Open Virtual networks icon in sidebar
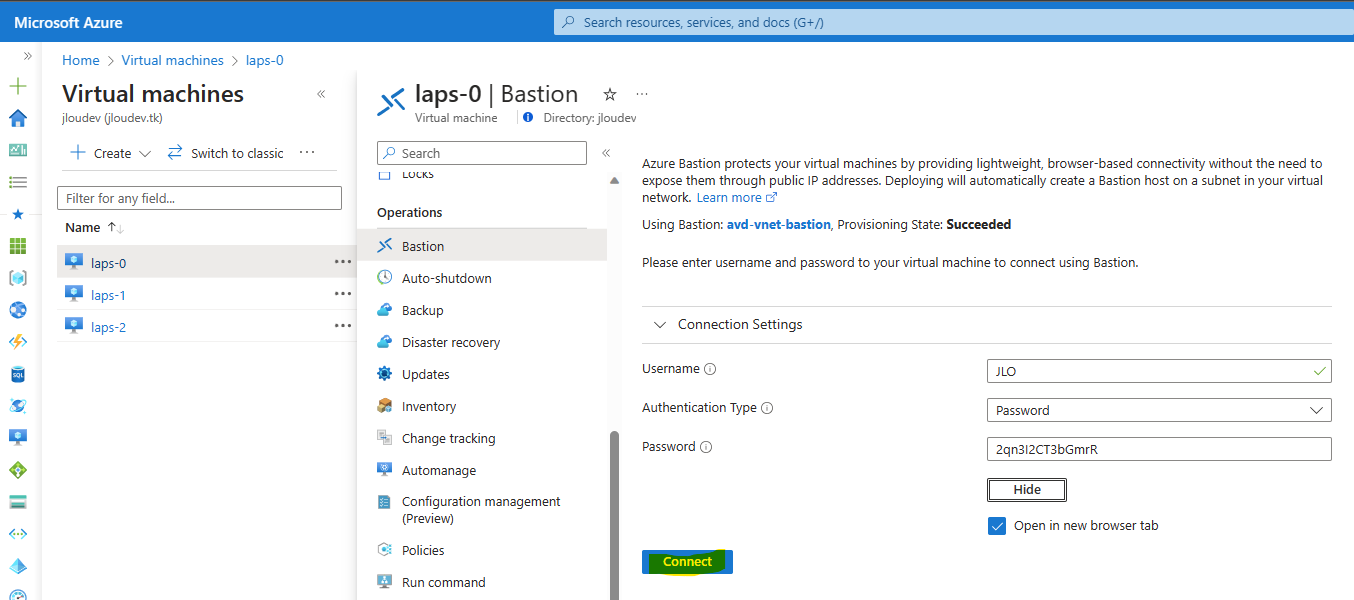 [x=18, y=534]
